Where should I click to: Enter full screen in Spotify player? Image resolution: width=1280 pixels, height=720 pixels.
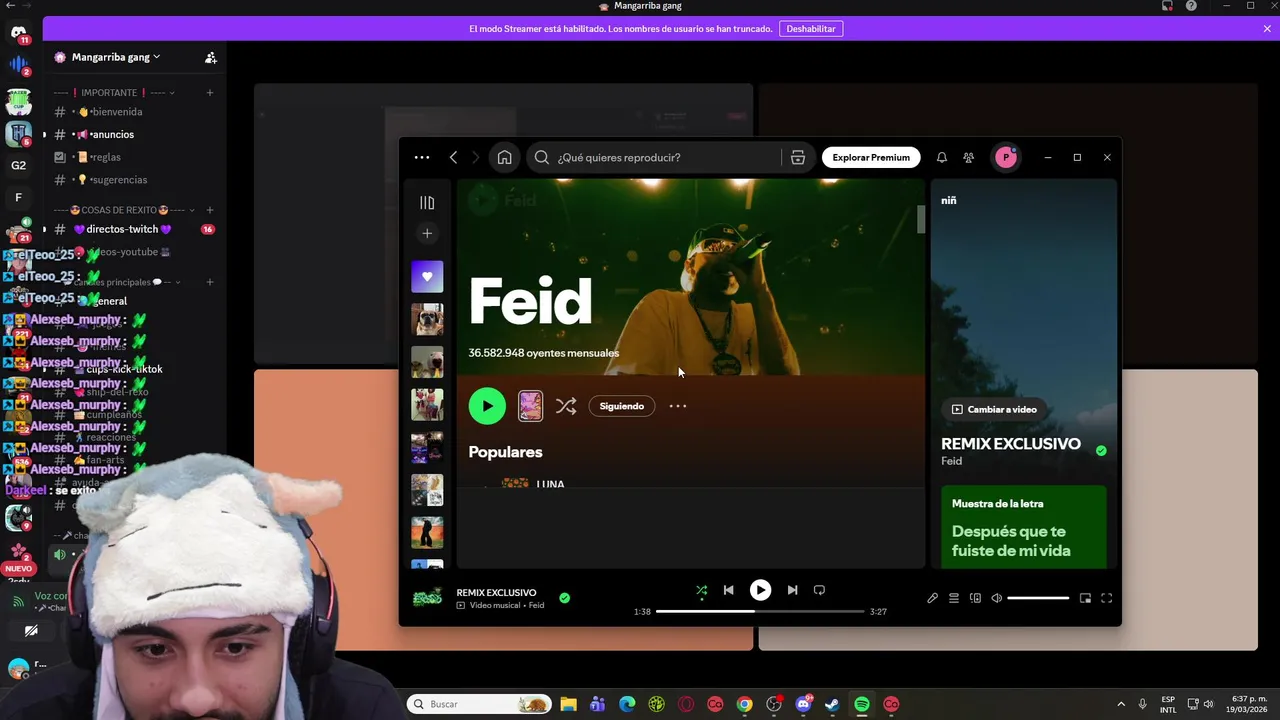(1106, 598)
